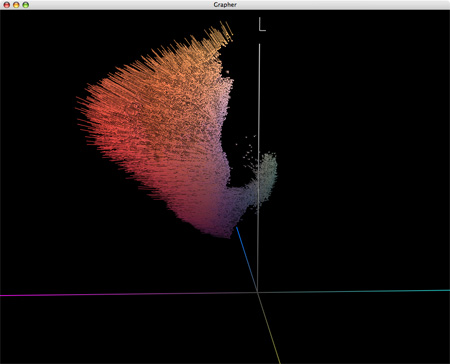Minimize window with the yellow button
Screen dimensions: 450x364
[x=16, y=5]
